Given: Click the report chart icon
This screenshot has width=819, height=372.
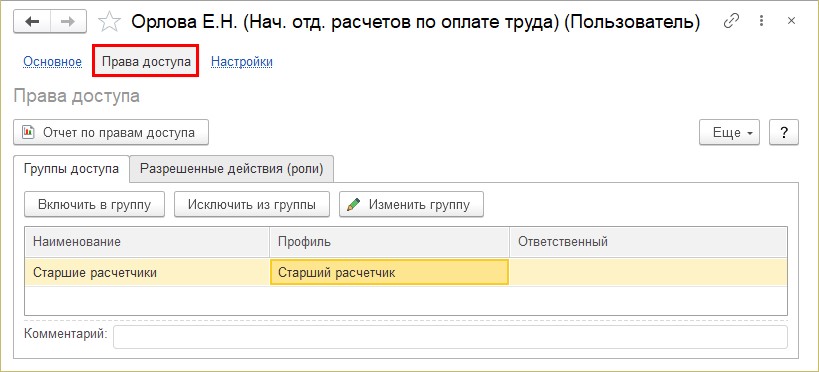Looking at the screenshot, I should (28, 132).
